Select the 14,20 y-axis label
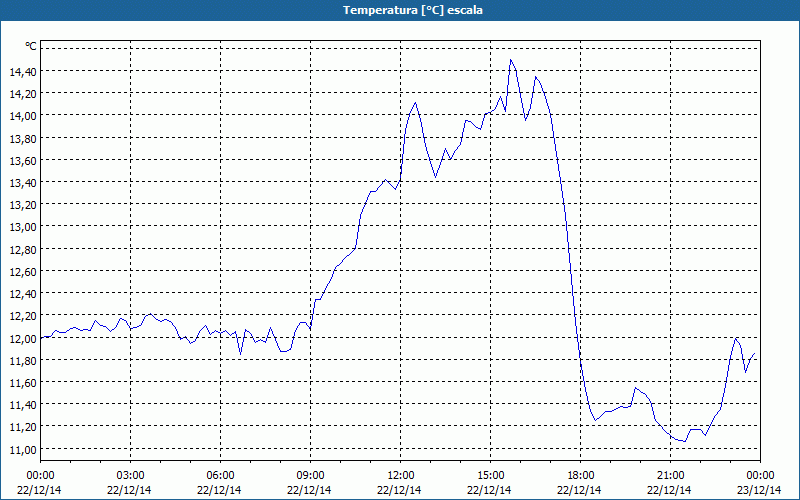 [x=23, y=93]
